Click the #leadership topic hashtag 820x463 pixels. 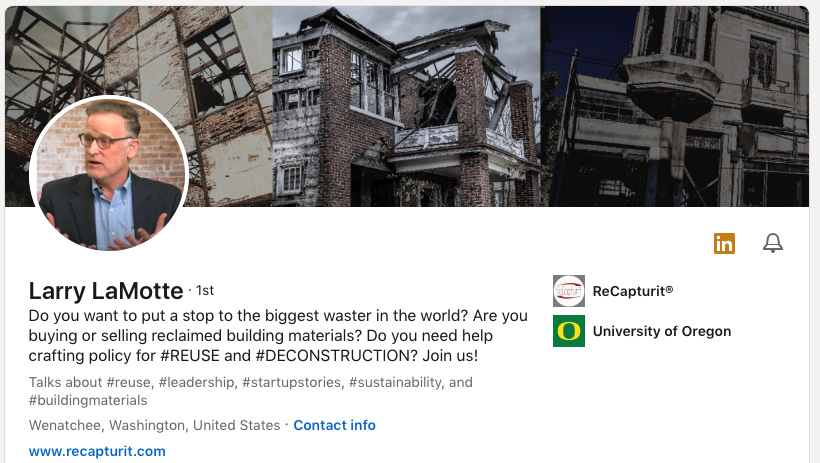coord(197,382)
